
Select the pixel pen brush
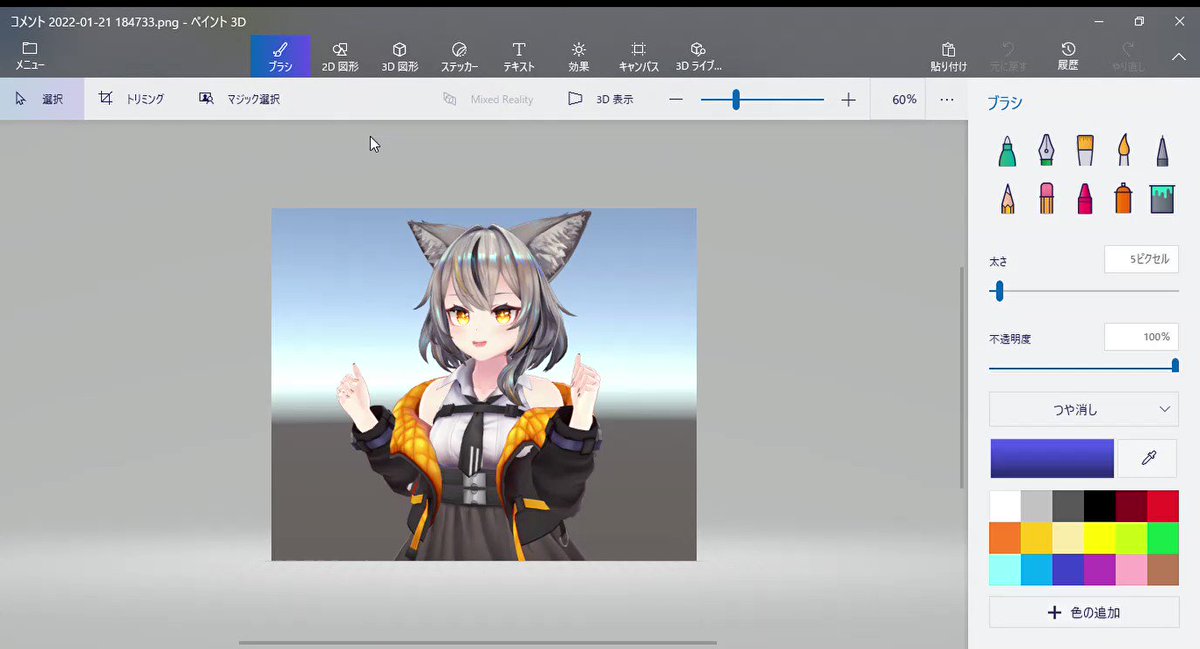point(1162,151)
